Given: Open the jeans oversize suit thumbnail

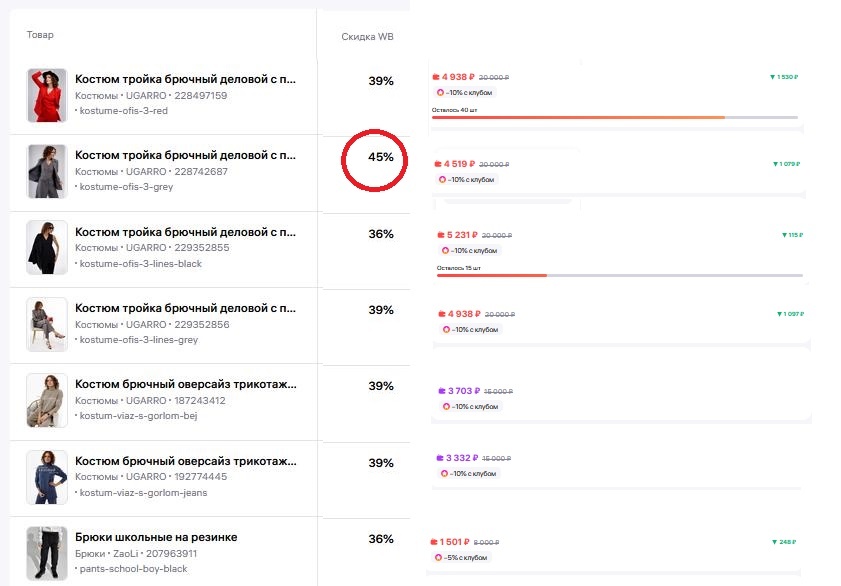Looking at the screenshot, I should coord(47,476).
